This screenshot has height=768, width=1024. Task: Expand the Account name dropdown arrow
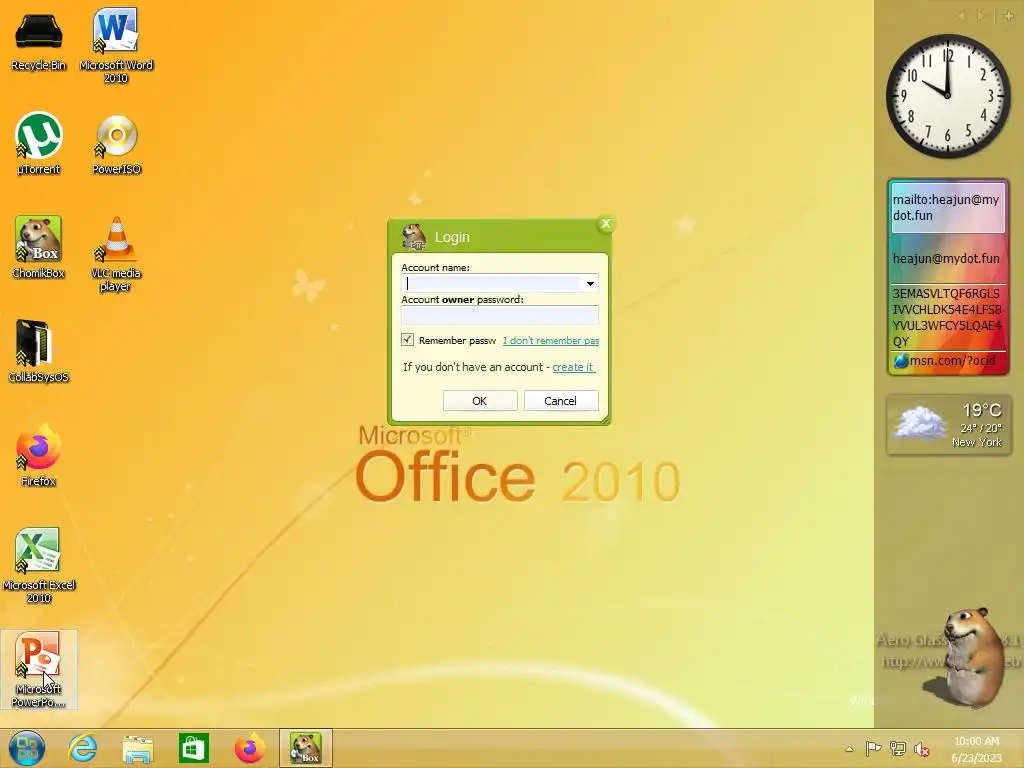click(590, 283)
